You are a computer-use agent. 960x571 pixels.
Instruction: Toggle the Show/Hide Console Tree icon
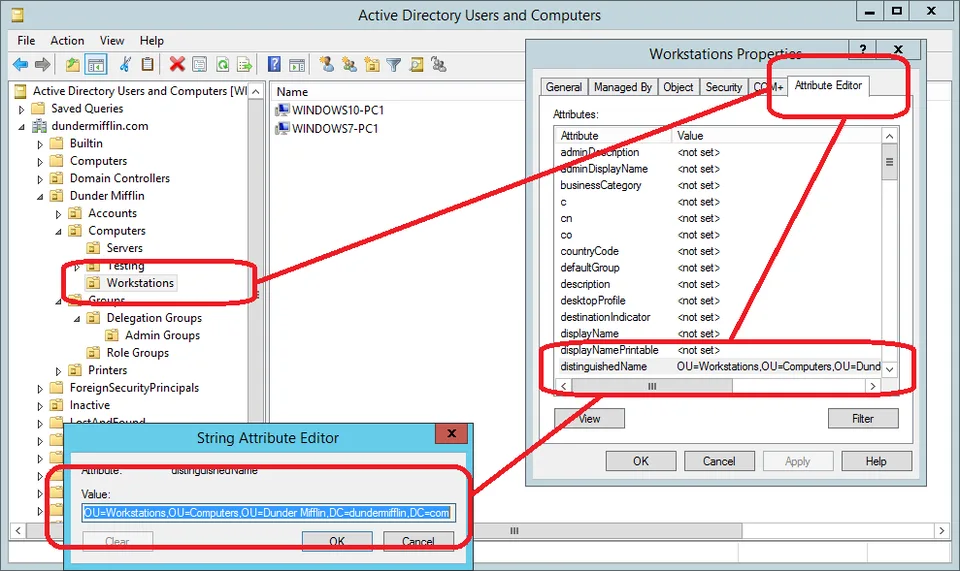tap(96, 64)
